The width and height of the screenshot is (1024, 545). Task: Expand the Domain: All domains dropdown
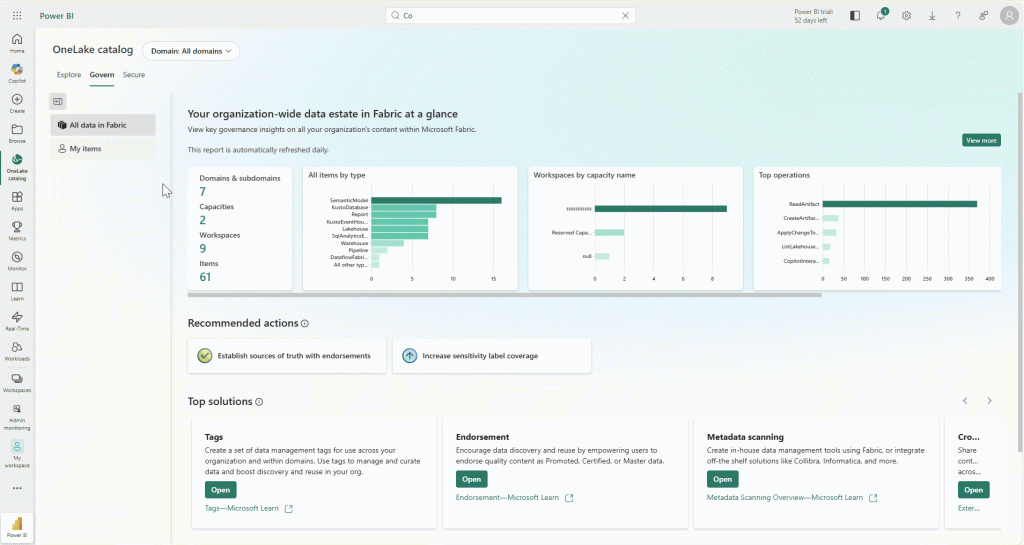(x=190, y=50)
